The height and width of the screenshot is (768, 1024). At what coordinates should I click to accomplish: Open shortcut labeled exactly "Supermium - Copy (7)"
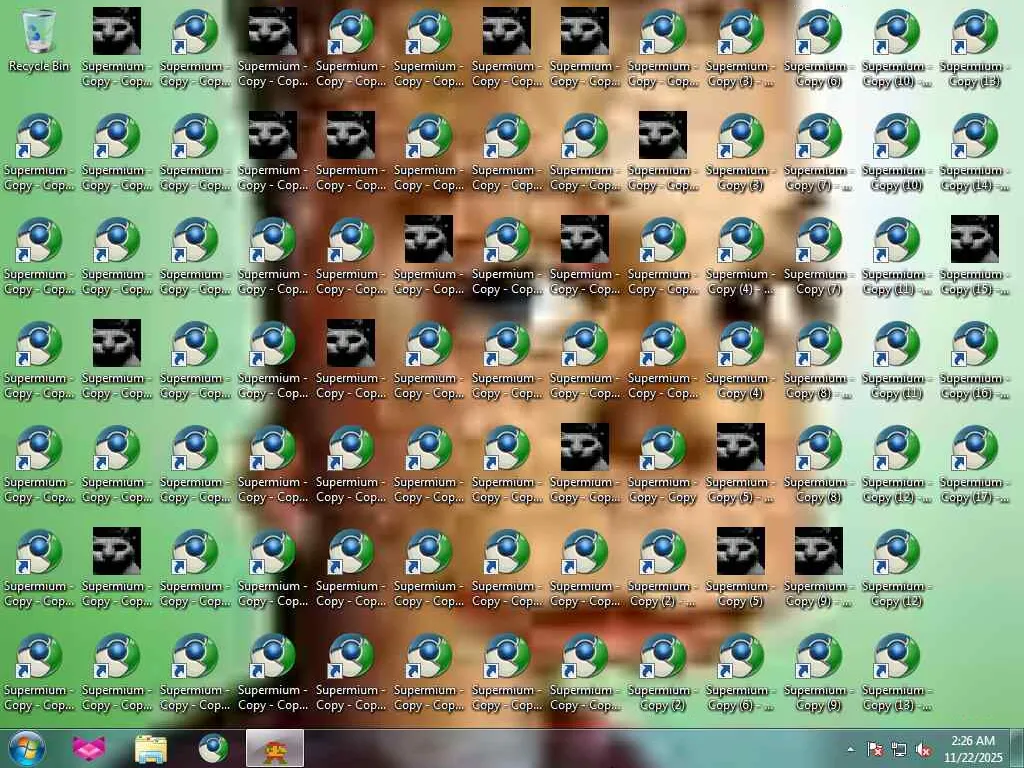[x=818, y=255]
